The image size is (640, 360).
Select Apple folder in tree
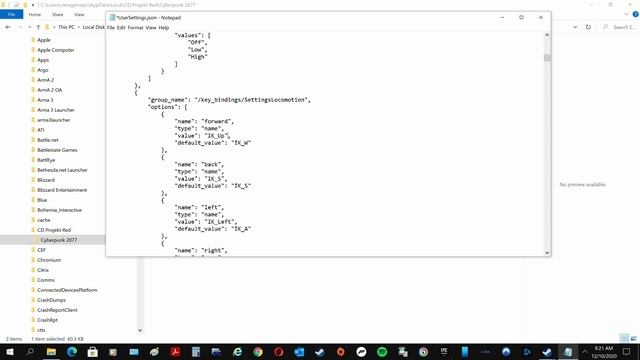coord(44,40)
